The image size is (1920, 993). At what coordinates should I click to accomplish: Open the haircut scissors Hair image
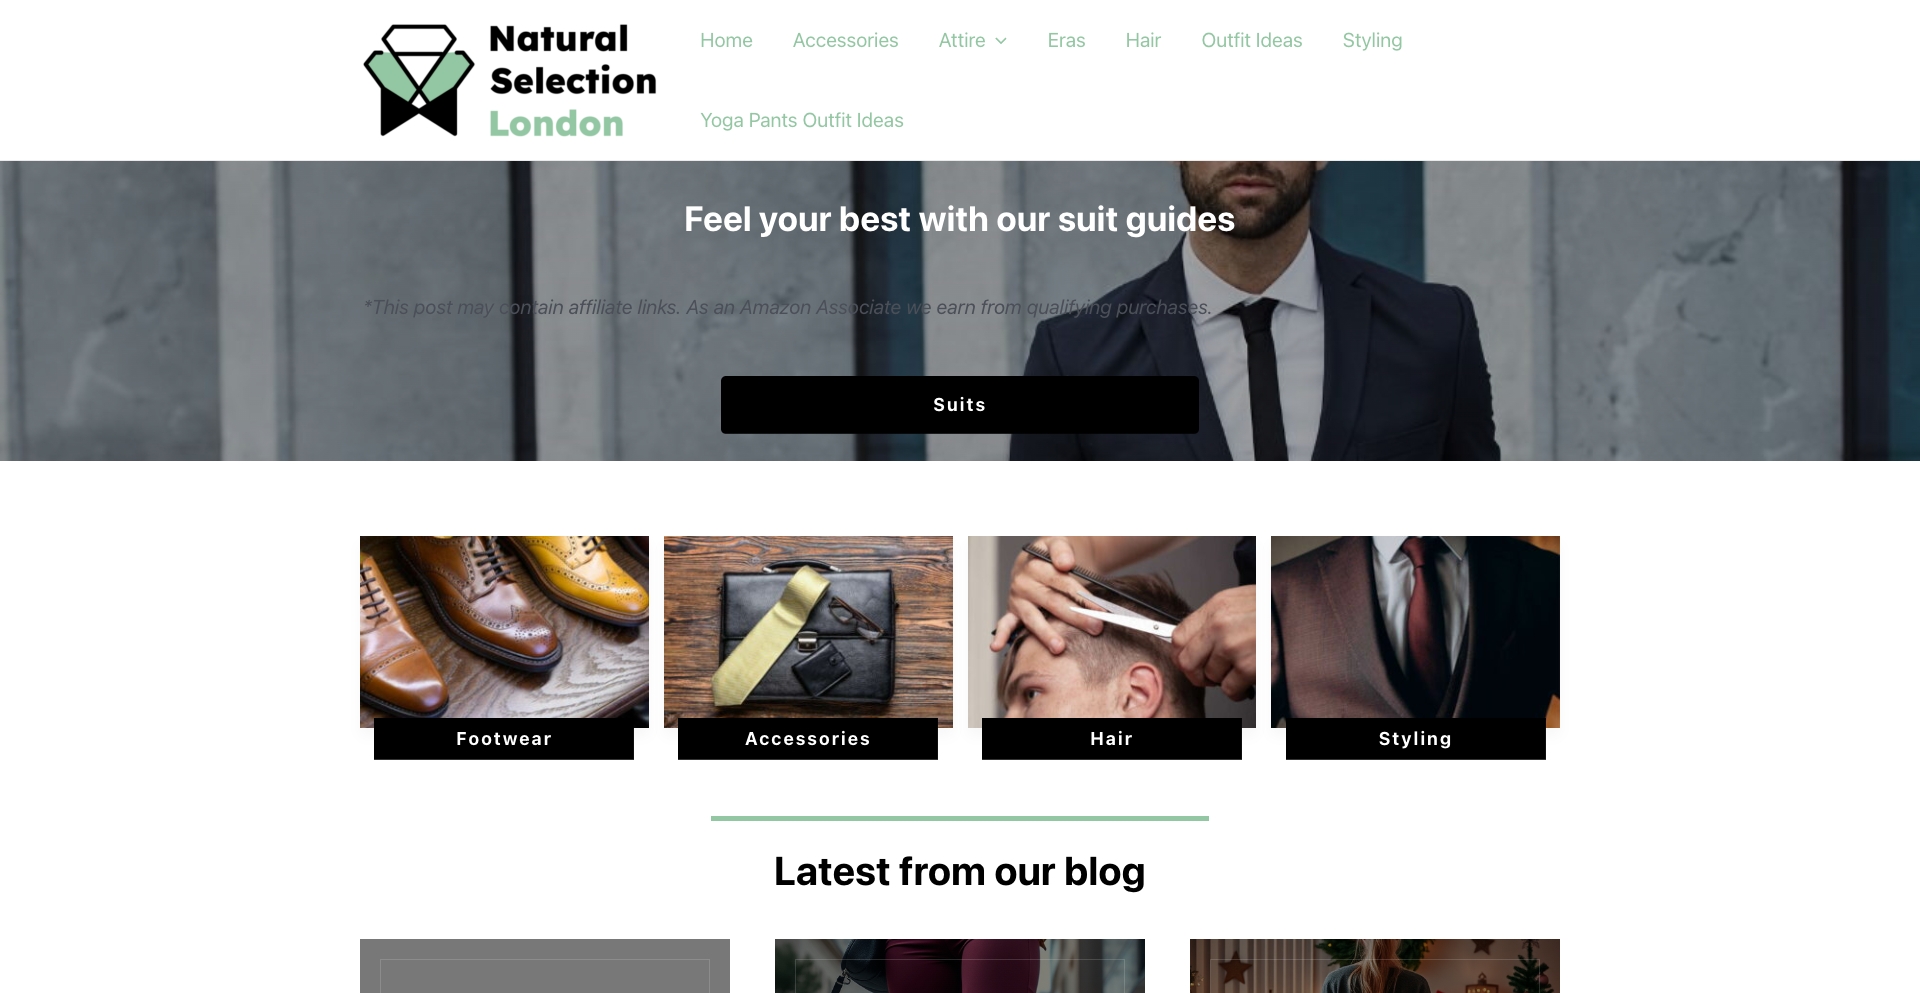(1112, 627)
